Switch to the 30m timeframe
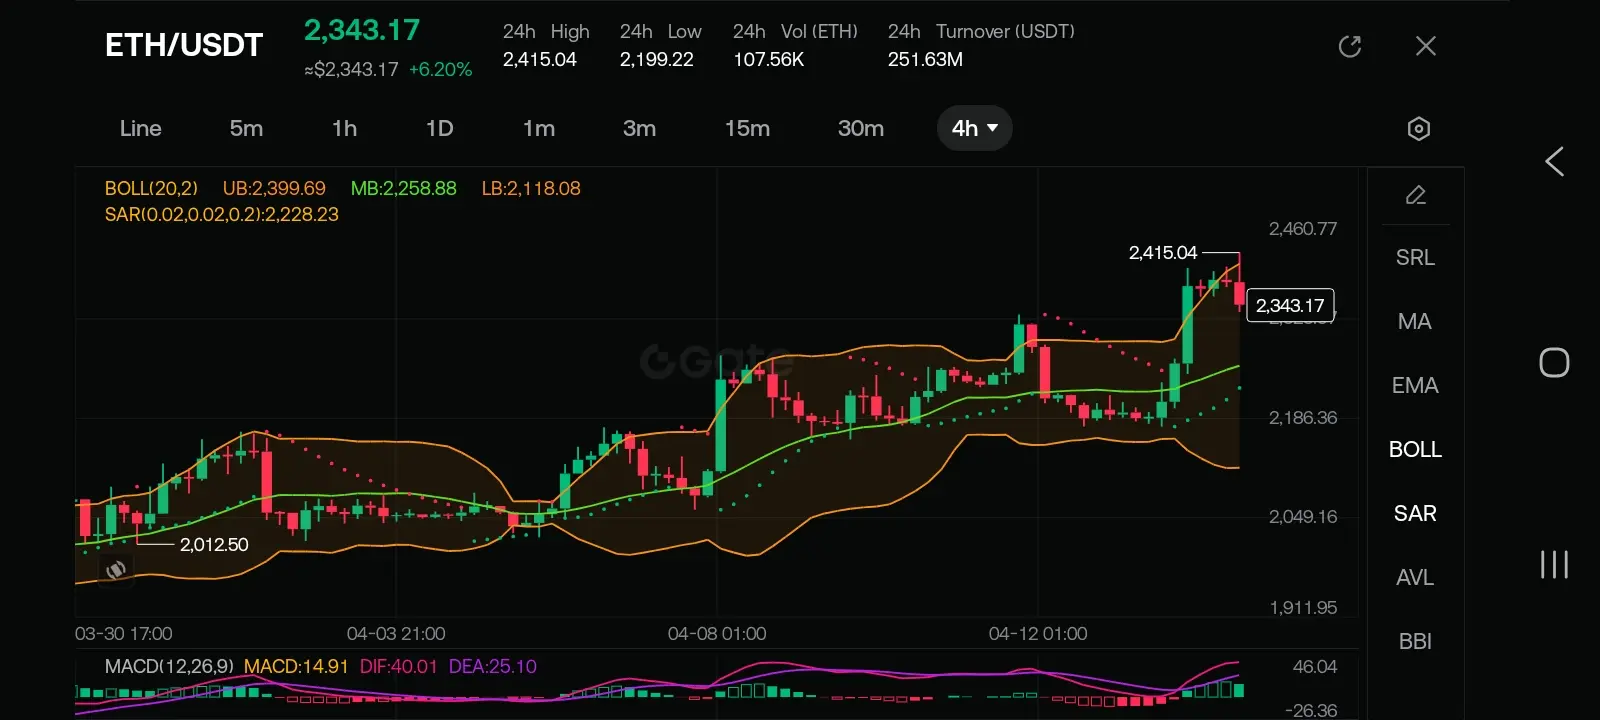1600x720 pixels. [861, 128]
